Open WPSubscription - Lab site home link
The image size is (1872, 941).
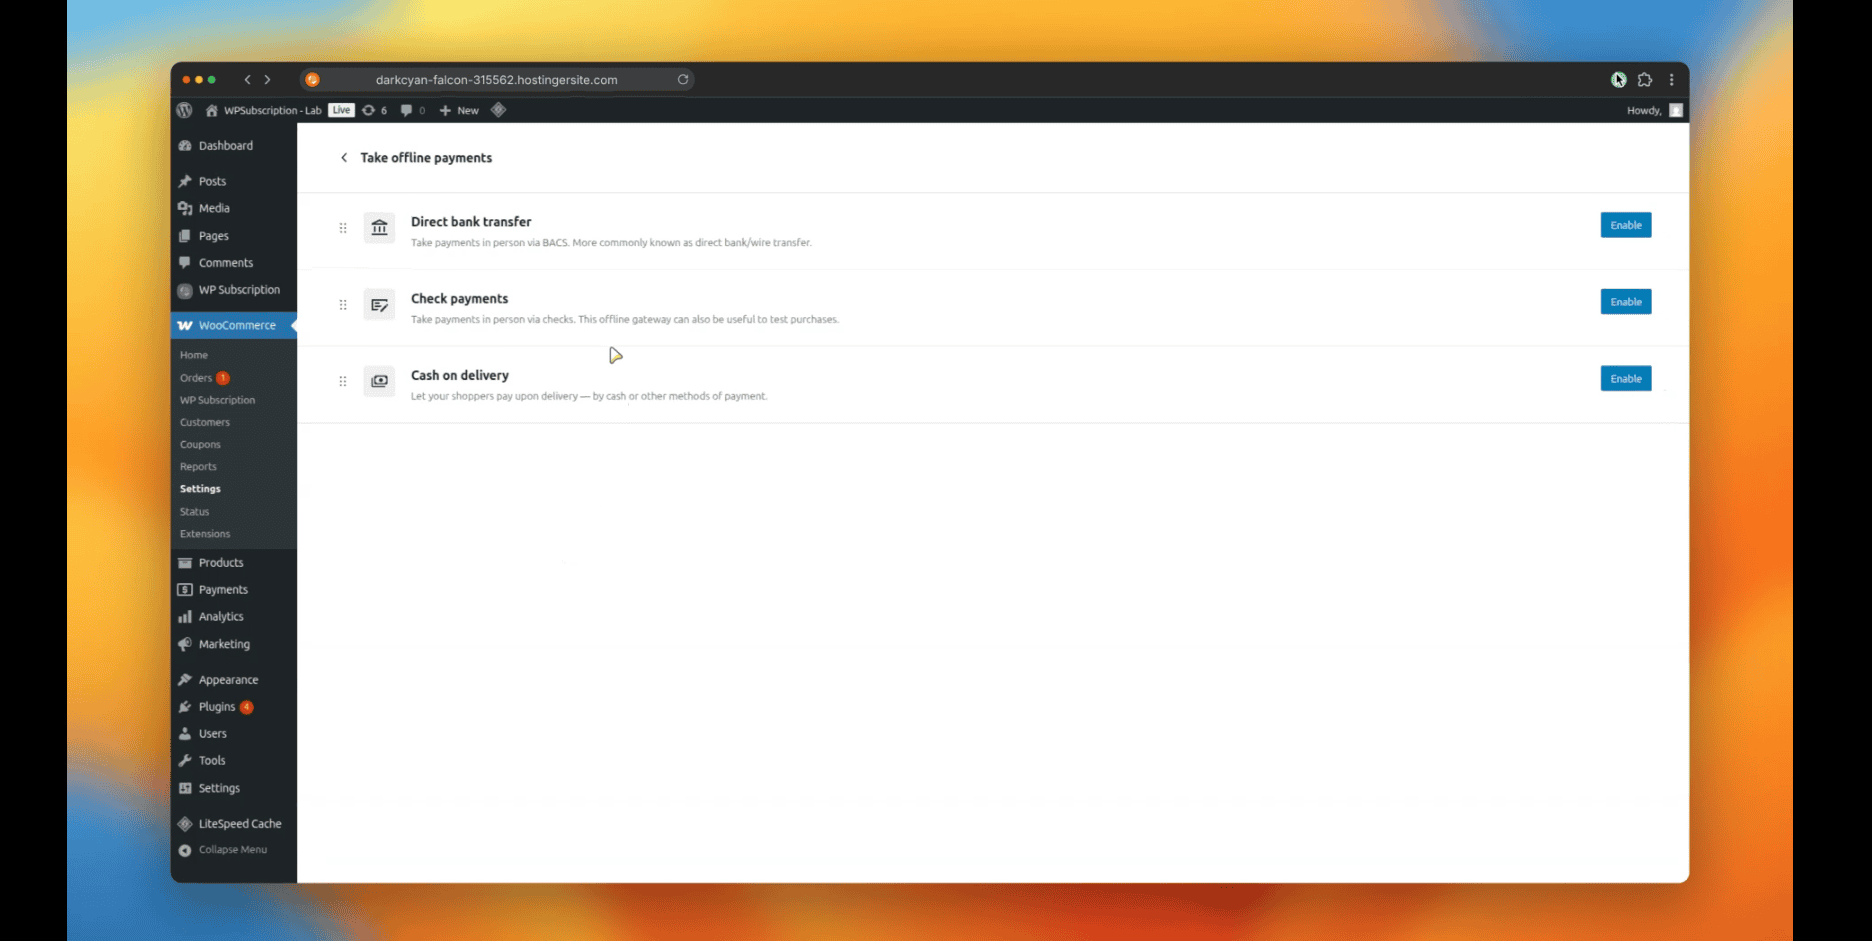point(264,110)
